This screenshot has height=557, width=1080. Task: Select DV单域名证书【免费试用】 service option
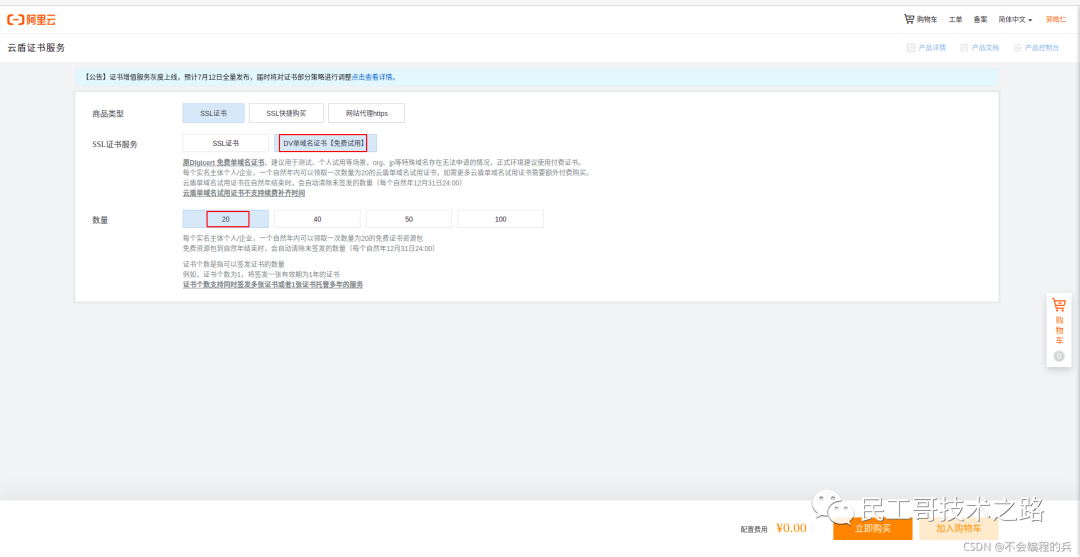click(x=323, y=143)
